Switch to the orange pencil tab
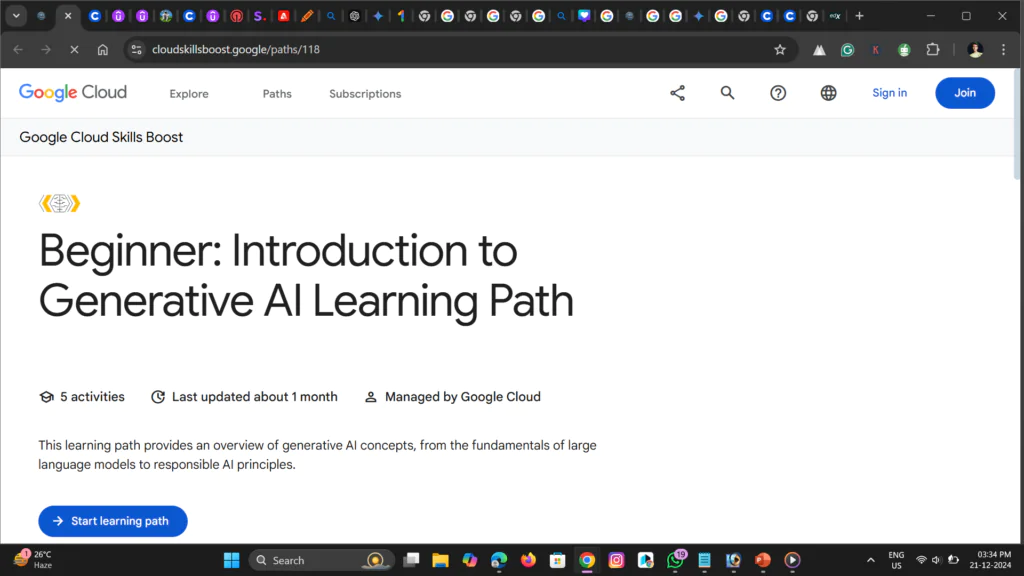Viewport: 1024px width, 576px height. (x=307, y=16)
